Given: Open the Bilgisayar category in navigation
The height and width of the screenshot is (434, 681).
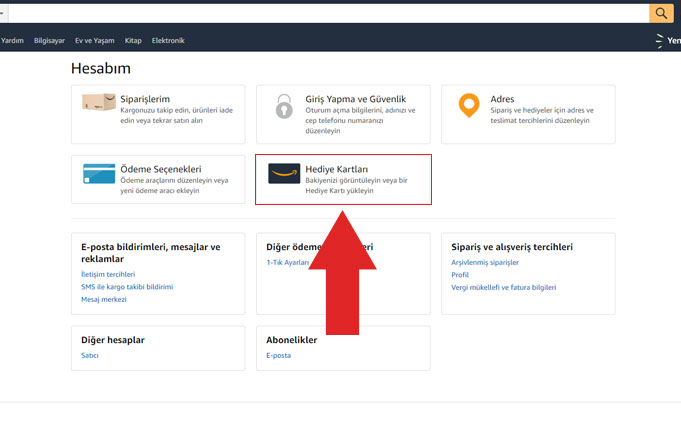Looking at the screenshot, I should [x=49, y=41].
